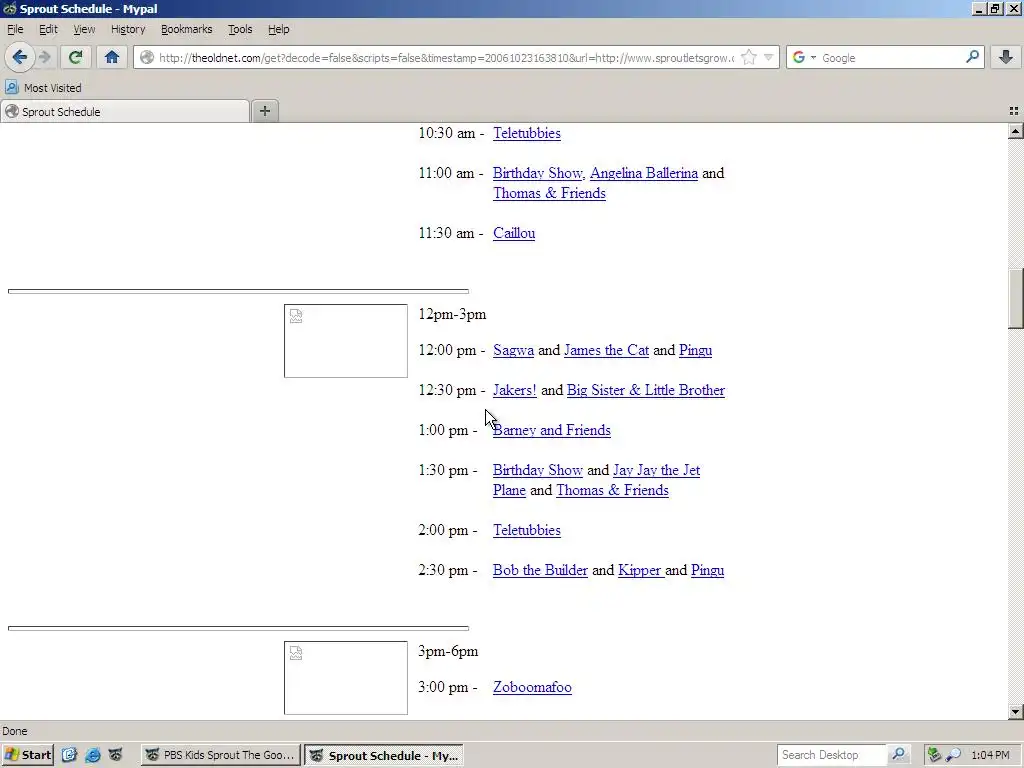Click the scrollbar down arrow

(1015, 712)
